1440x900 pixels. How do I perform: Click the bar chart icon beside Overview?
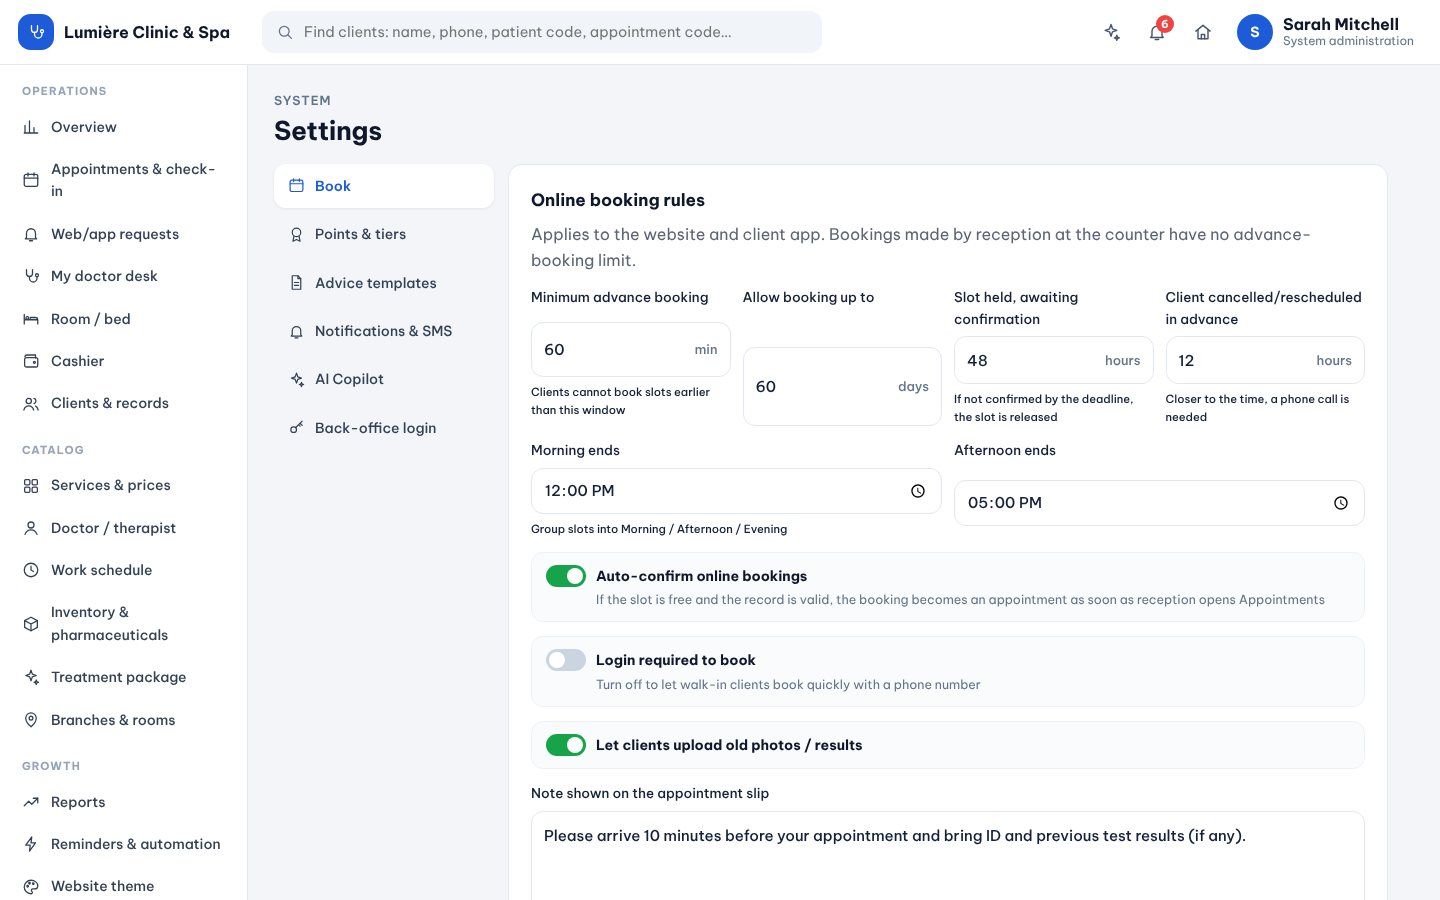(x=31, y=127)
